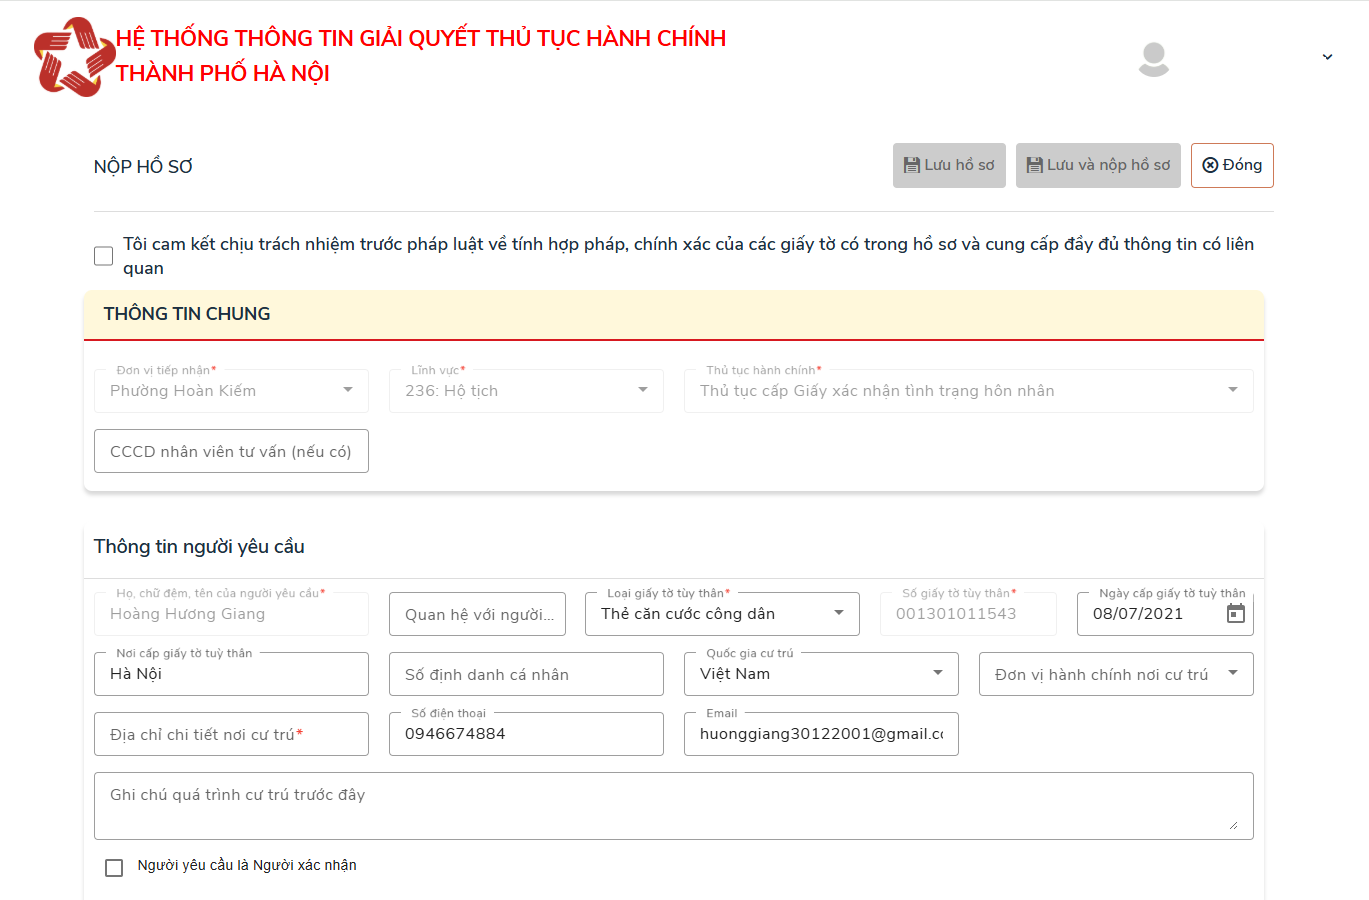Open the Loại giấy tờ tùy thân dropdown
This screenshot has width=1369, height=900.
pos(722,614)
